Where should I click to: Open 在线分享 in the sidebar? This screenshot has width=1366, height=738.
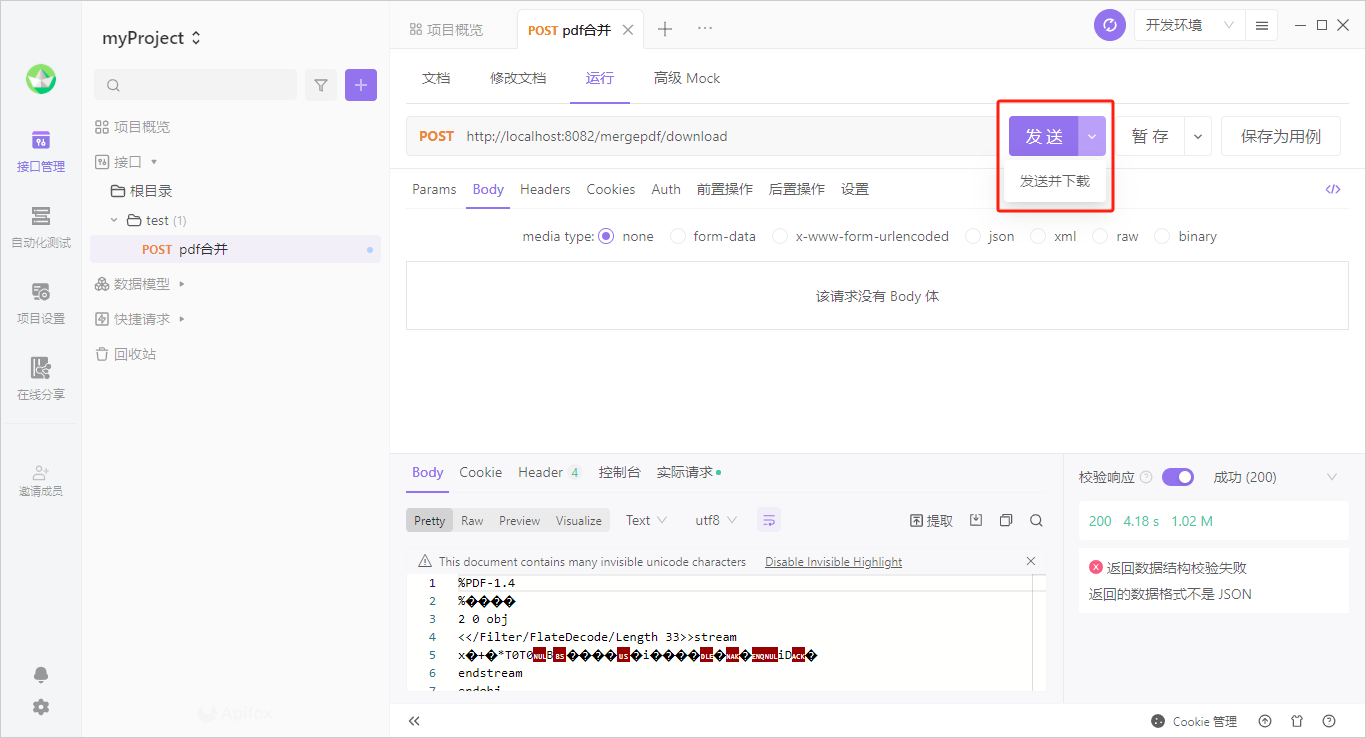point(41,379)
